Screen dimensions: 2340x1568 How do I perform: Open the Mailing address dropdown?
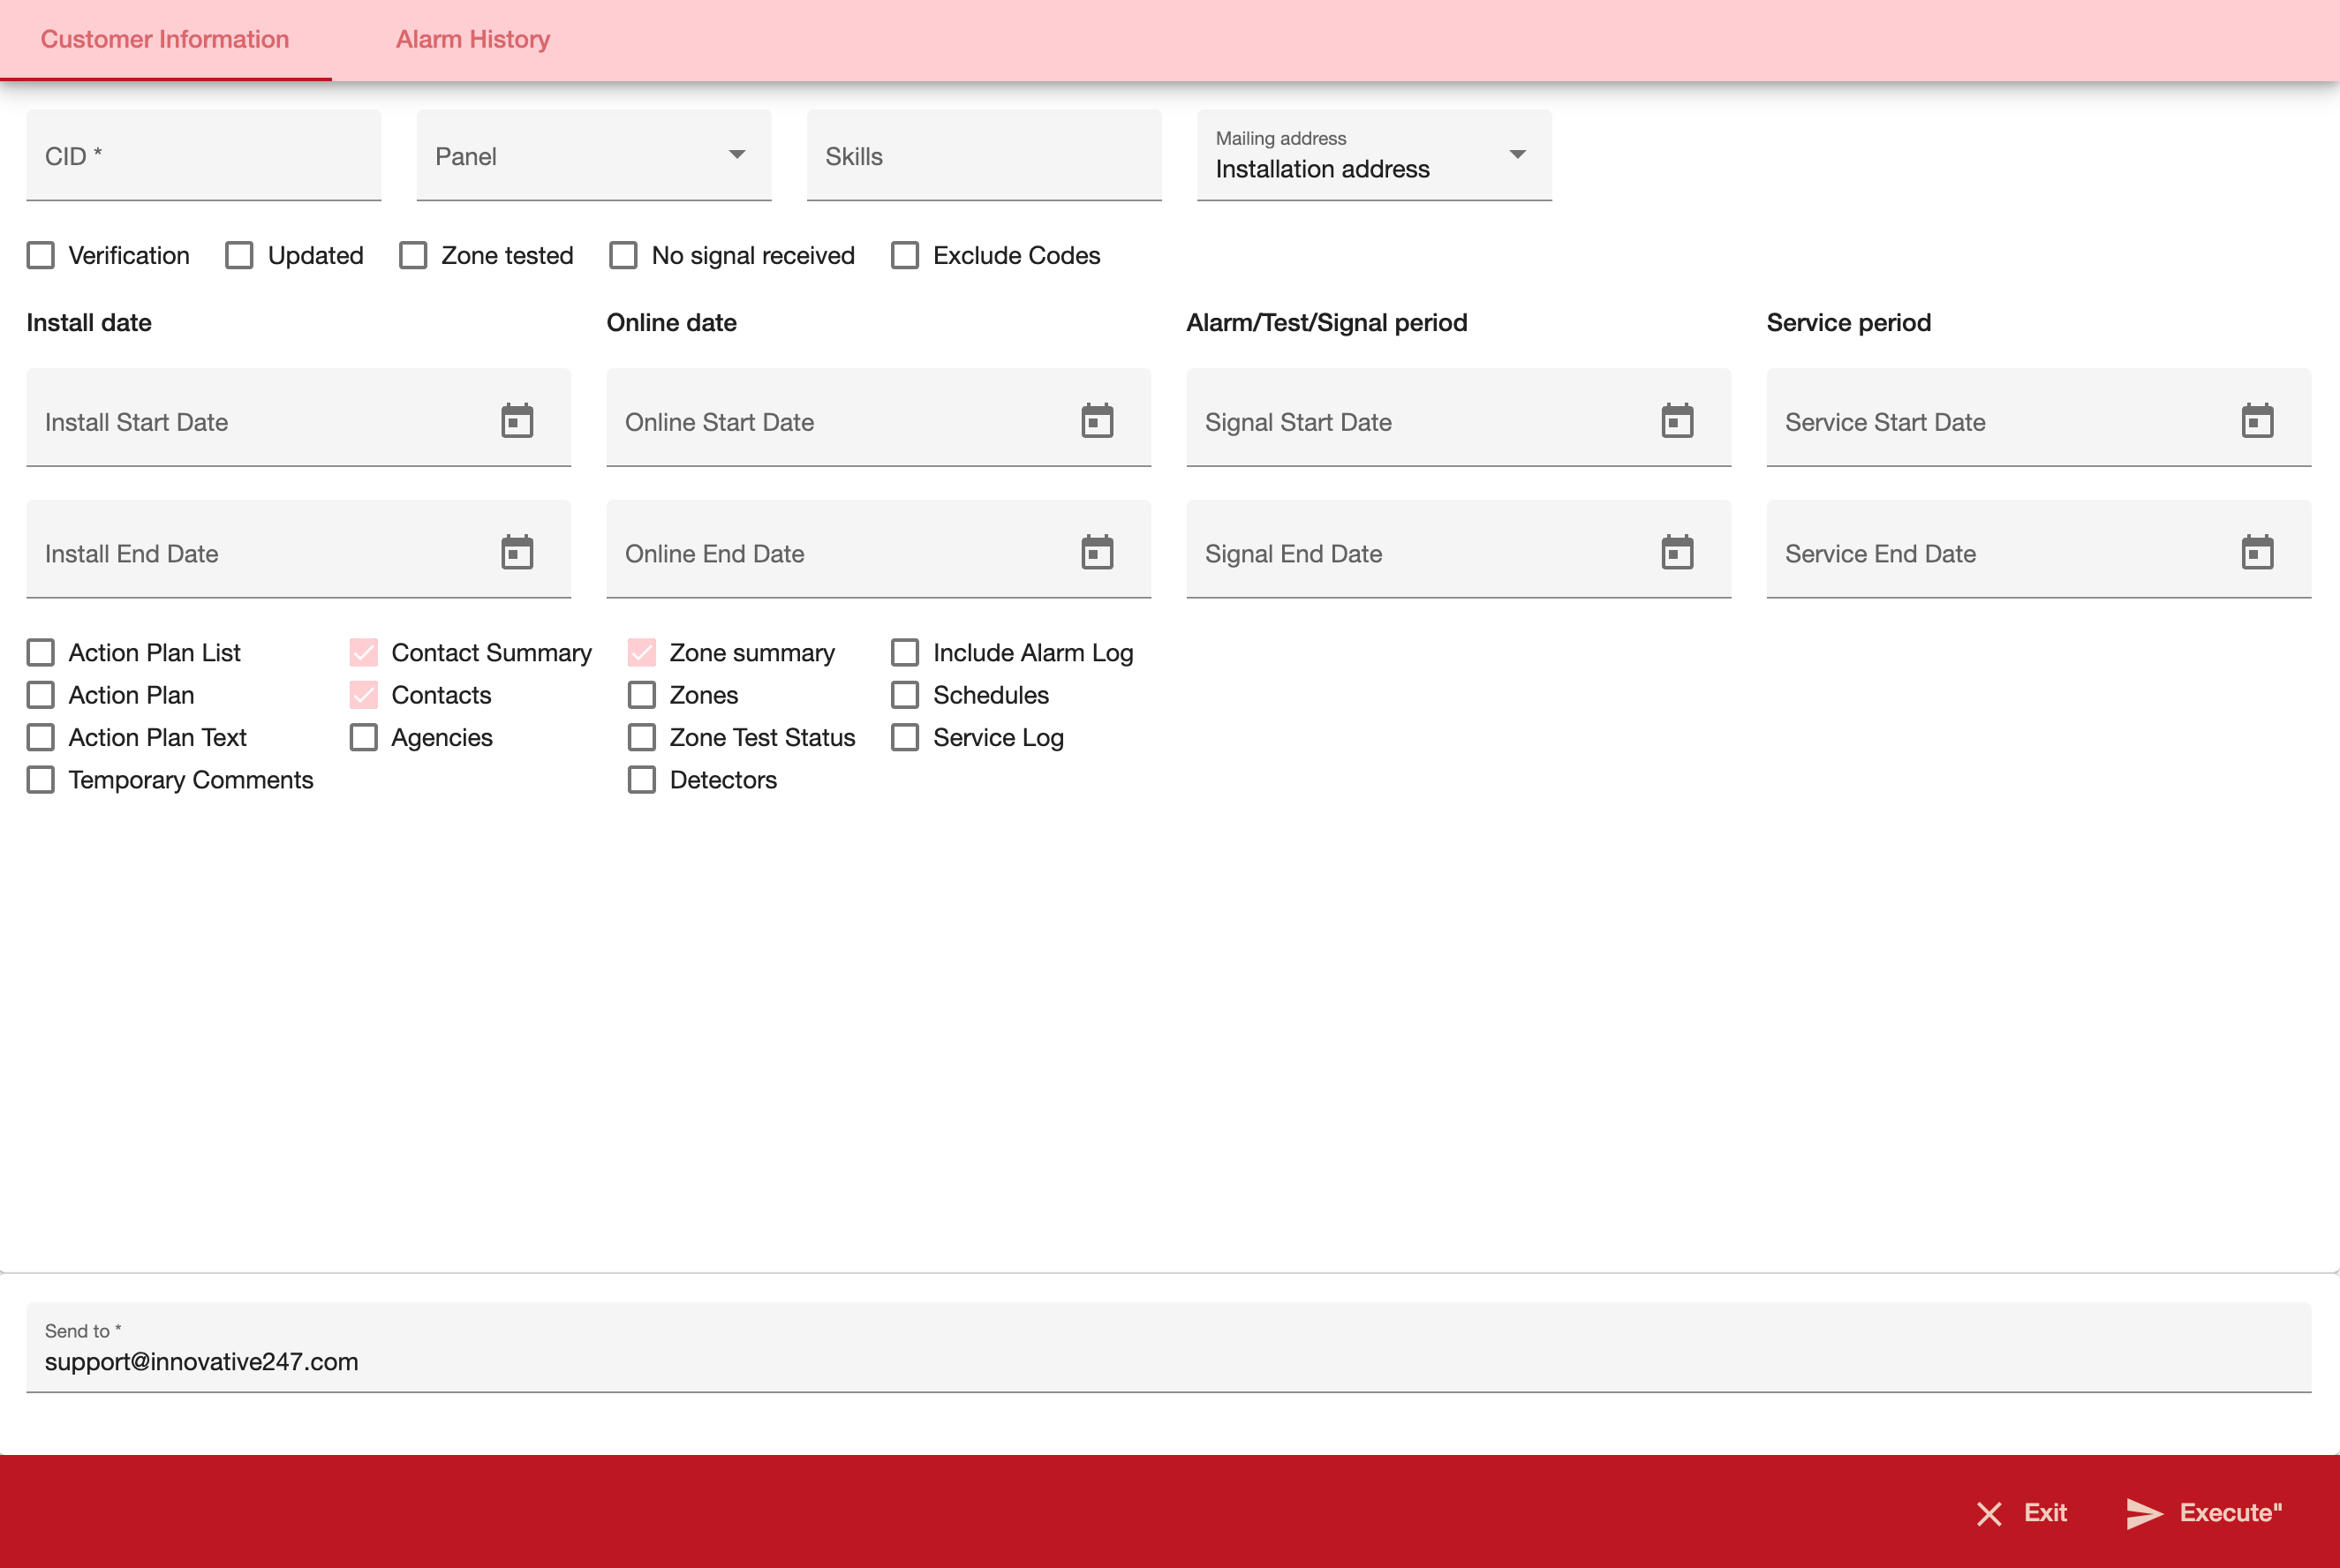[x=1374, y=155]
